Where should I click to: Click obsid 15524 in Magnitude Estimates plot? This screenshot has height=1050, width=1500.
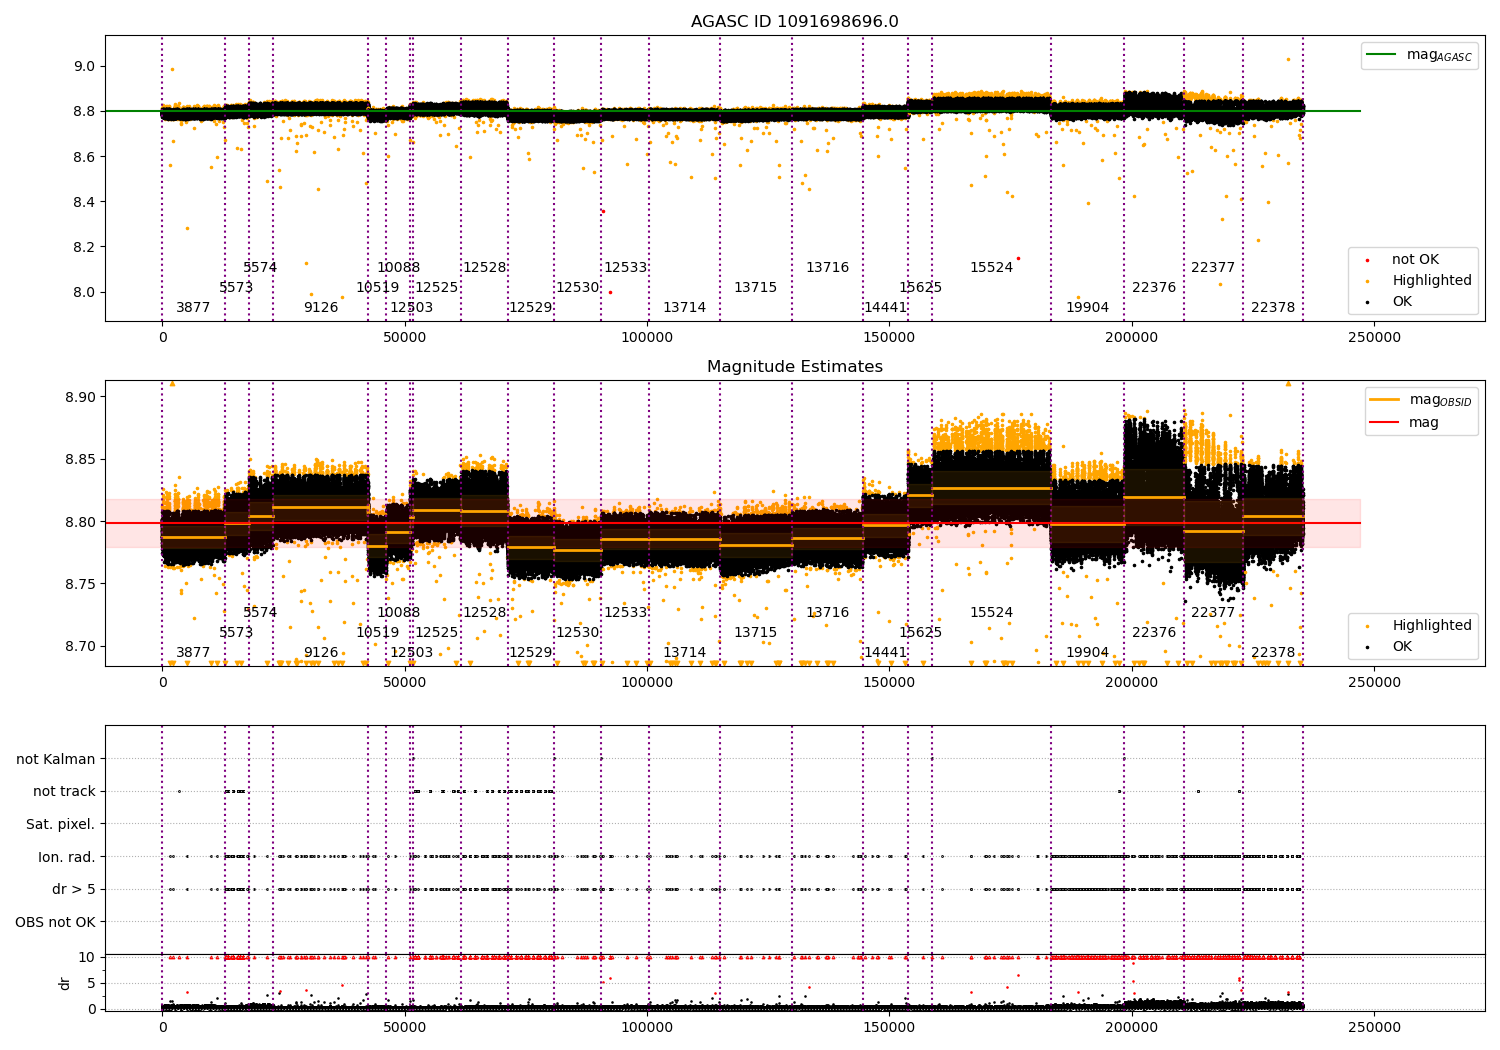point(991,613)
